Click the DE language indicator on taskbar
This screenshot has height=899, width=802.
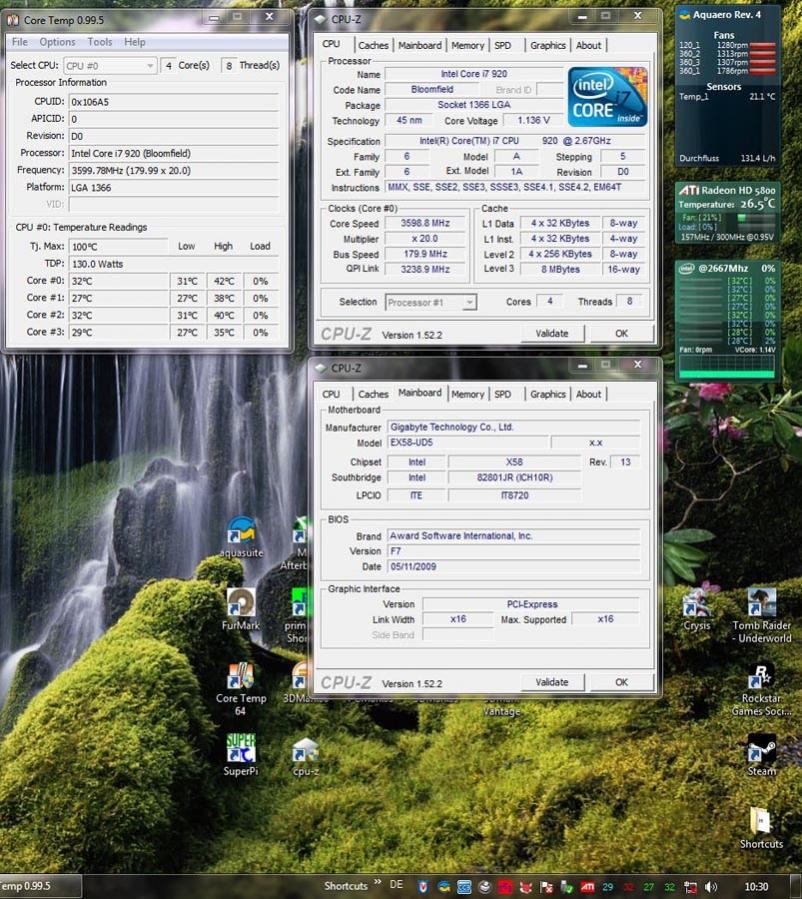396,885
